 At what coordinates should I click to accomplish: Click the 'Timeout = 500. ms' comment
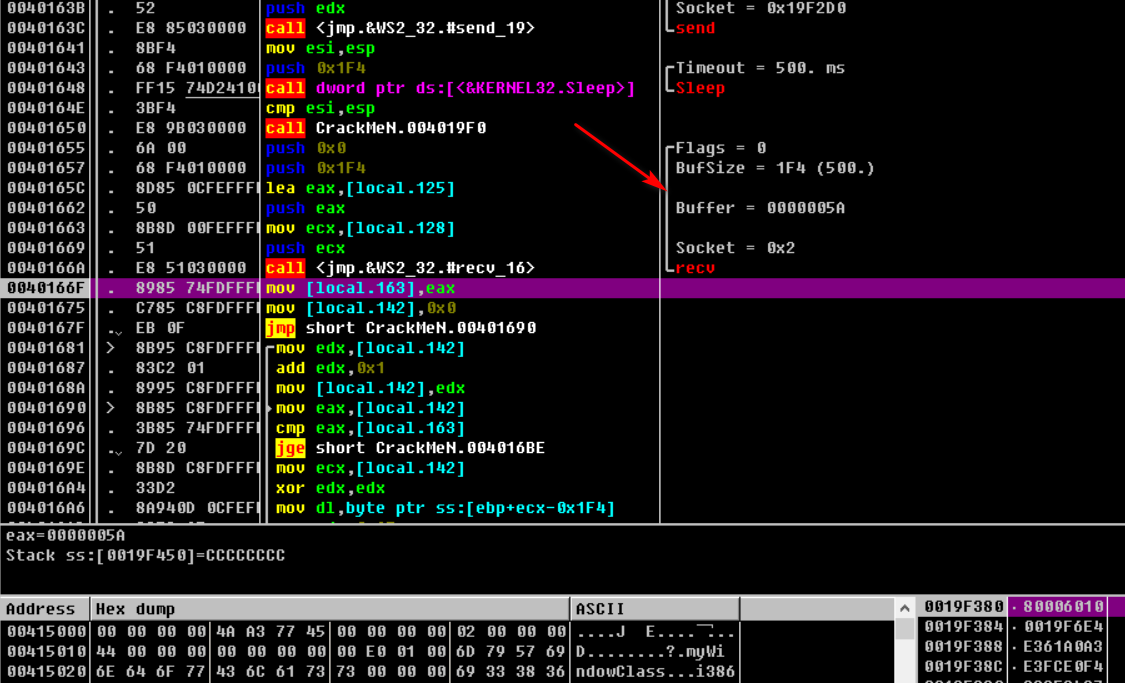pyautogui.click(x=761, y=68)
